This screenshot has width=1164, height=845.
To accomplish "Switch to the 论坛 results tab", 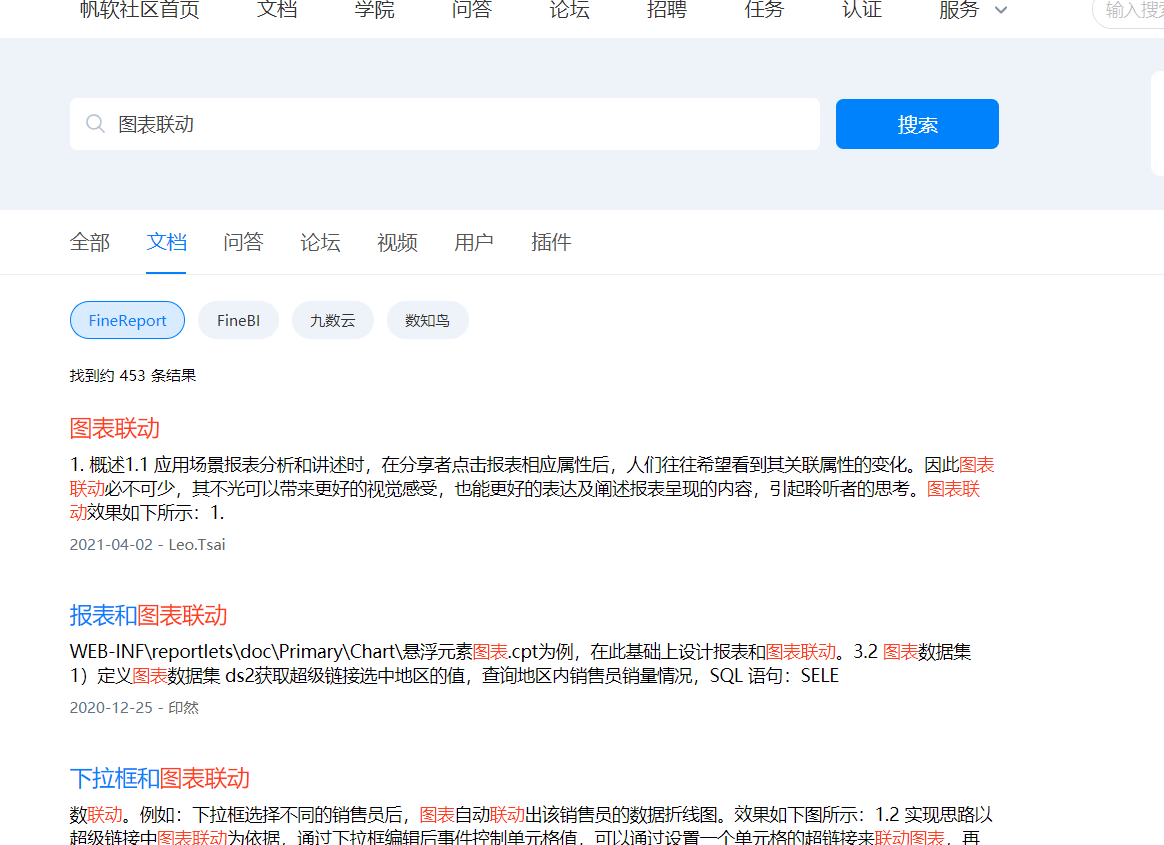I will point(320,242).
